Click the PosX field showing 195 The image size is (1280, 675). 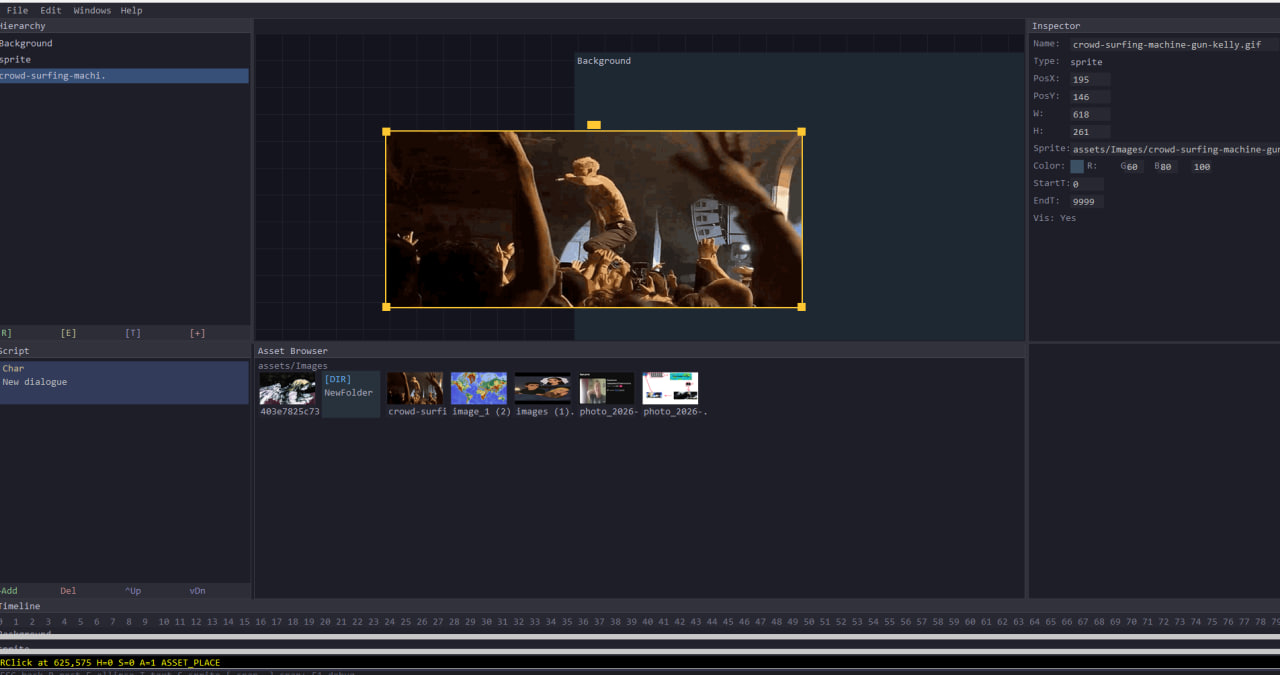(1090, 79)
